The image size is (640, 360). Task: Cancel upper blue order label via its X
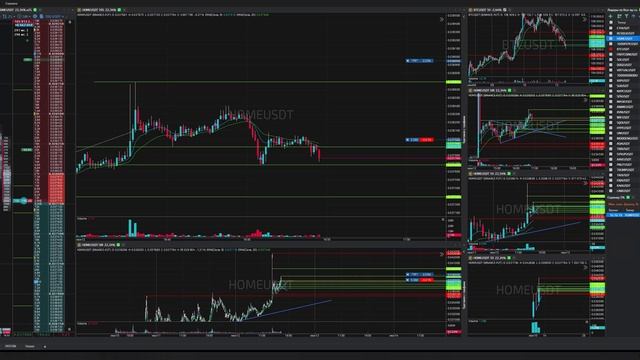407,61
